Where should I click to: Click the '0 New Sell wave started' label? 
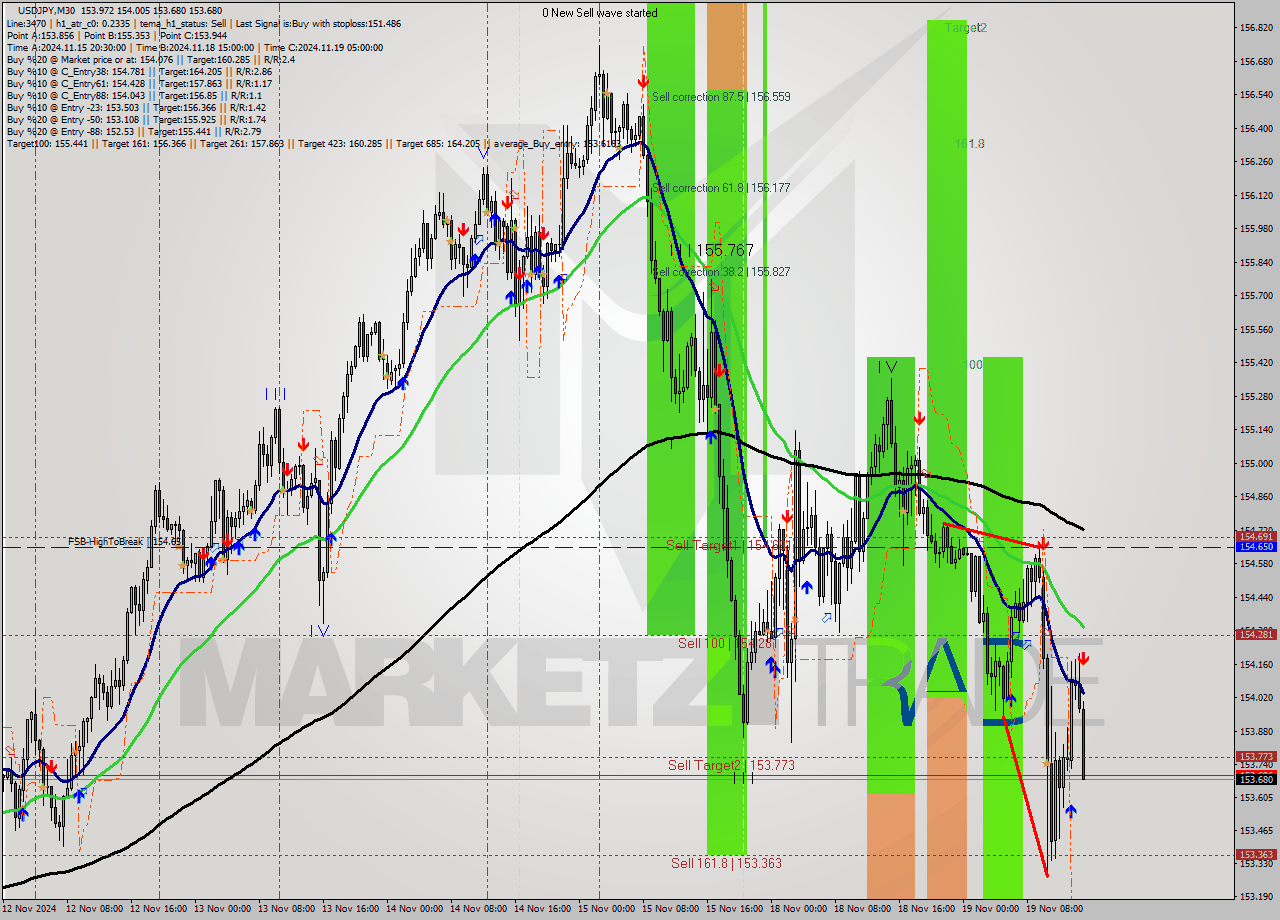coord(600,13)
